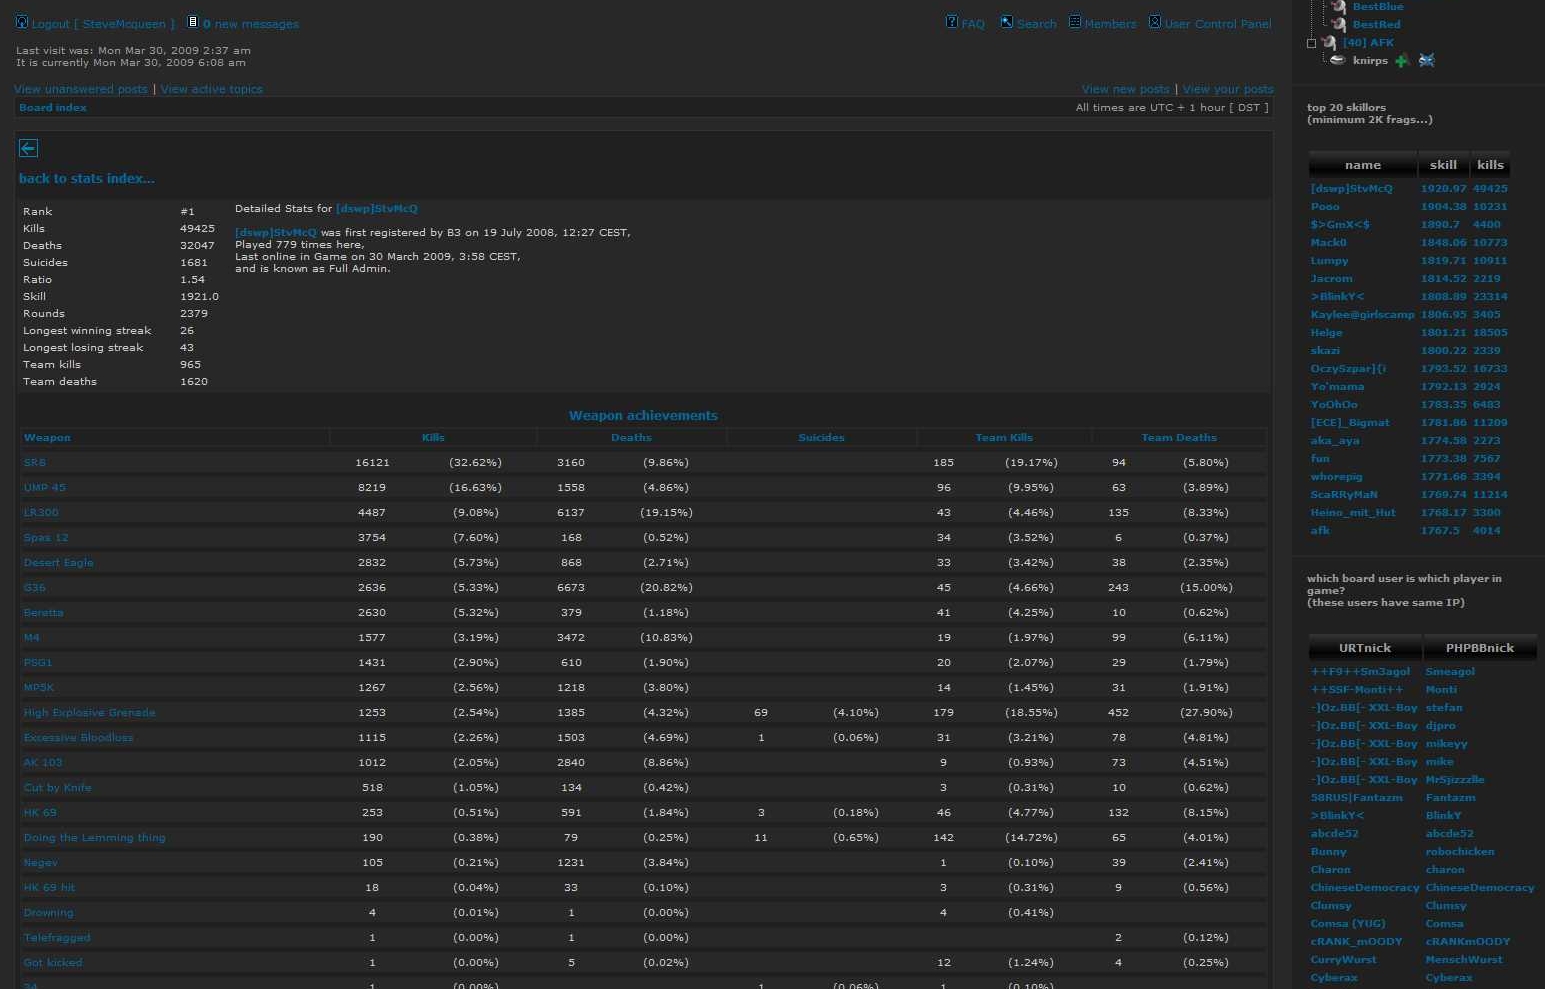The width and height of the screenshot is (1545, 989).
Task: Open Pooo's profile in top skillors
Action: point(1324,207)
